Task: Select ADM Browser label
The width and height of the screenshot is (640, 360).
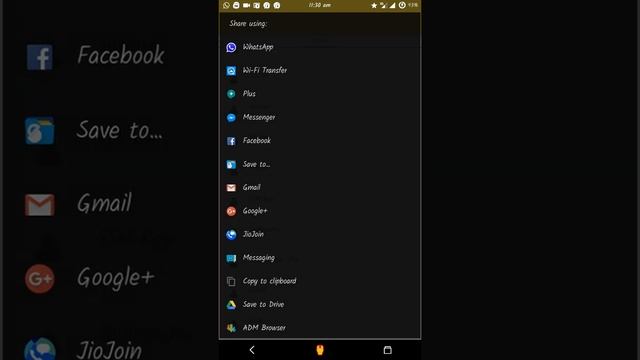Action: 264,328
